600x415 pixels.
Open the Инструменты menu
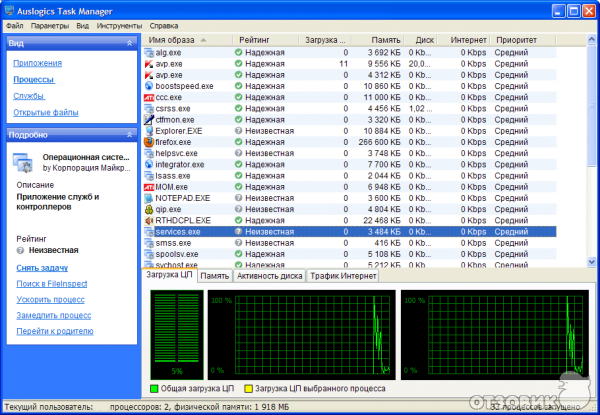120,23
